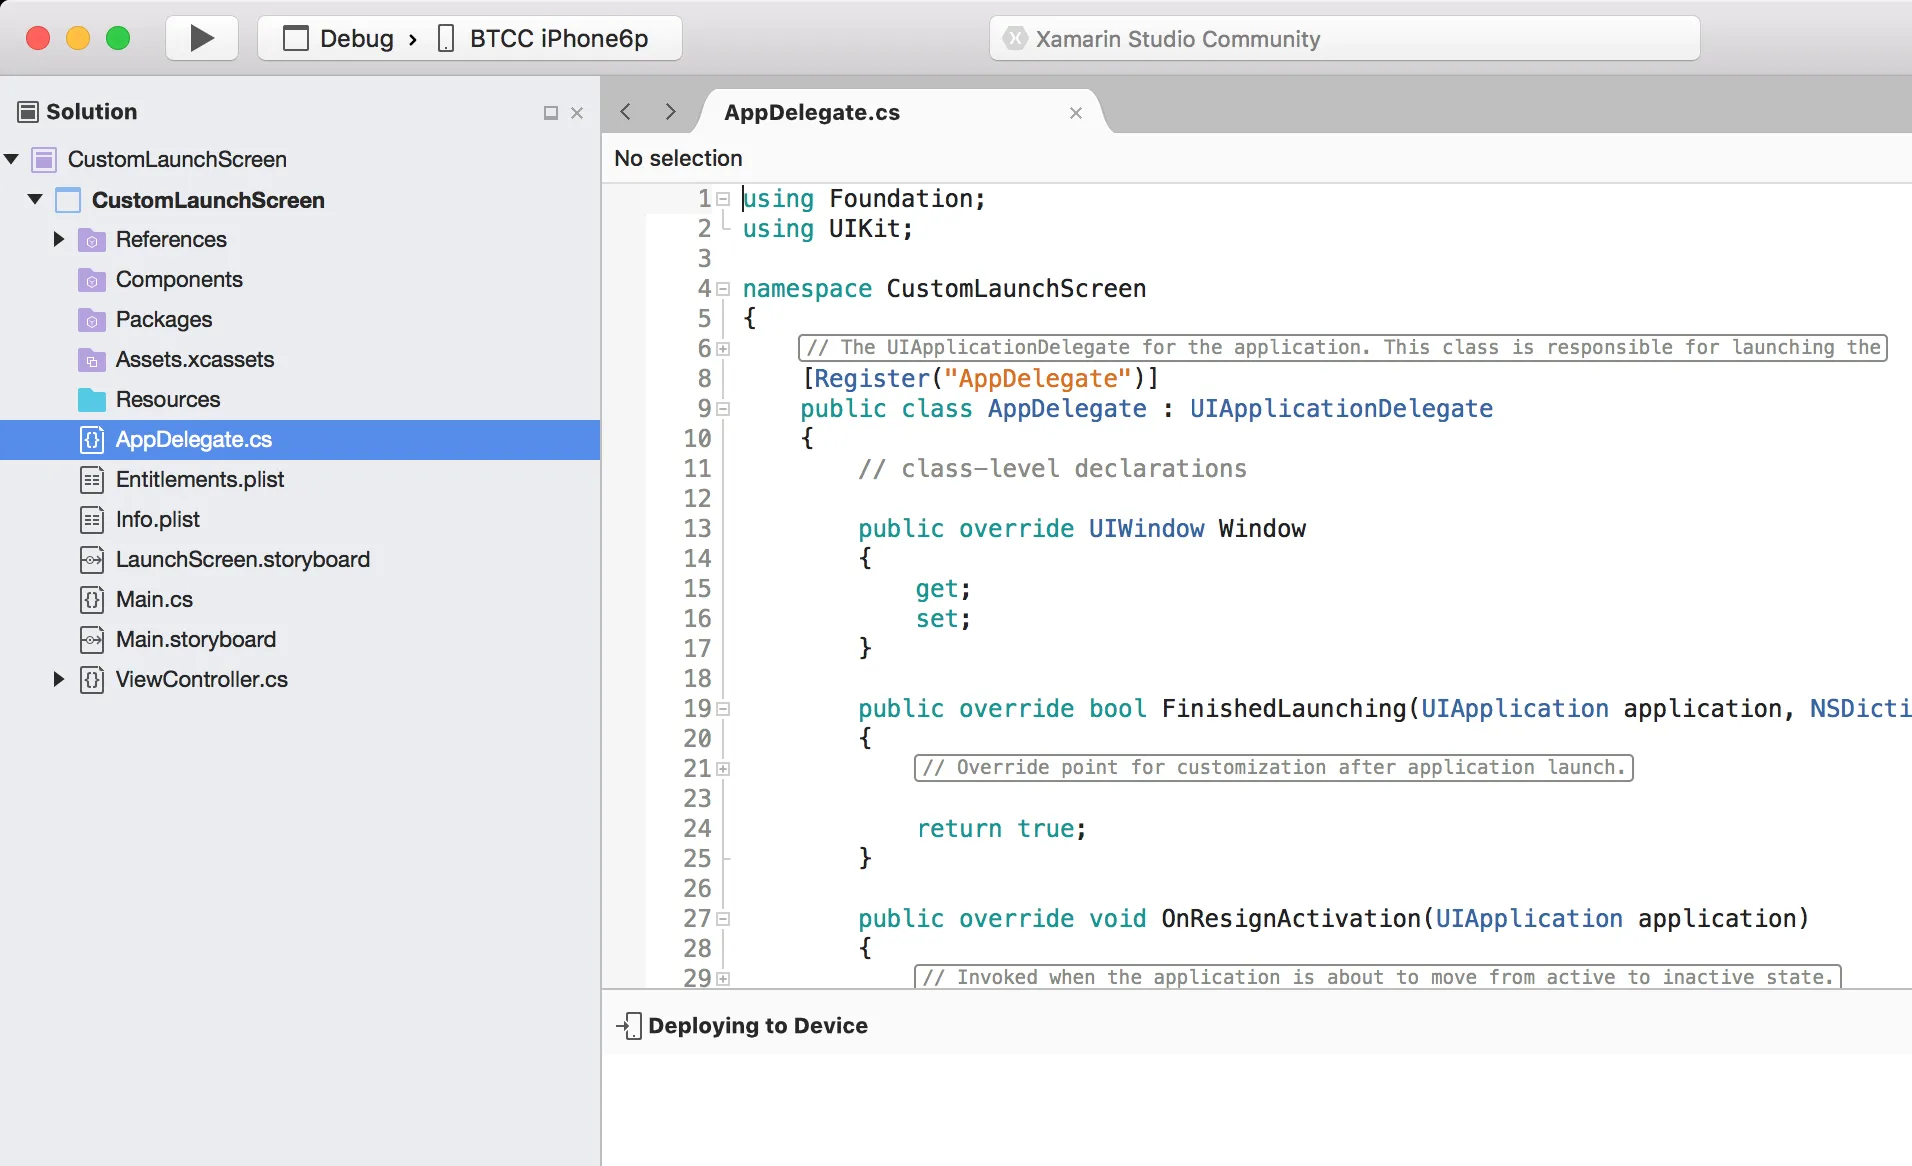
Task: Click the Deploying to Device pad title
Action: coord(758,1025)
